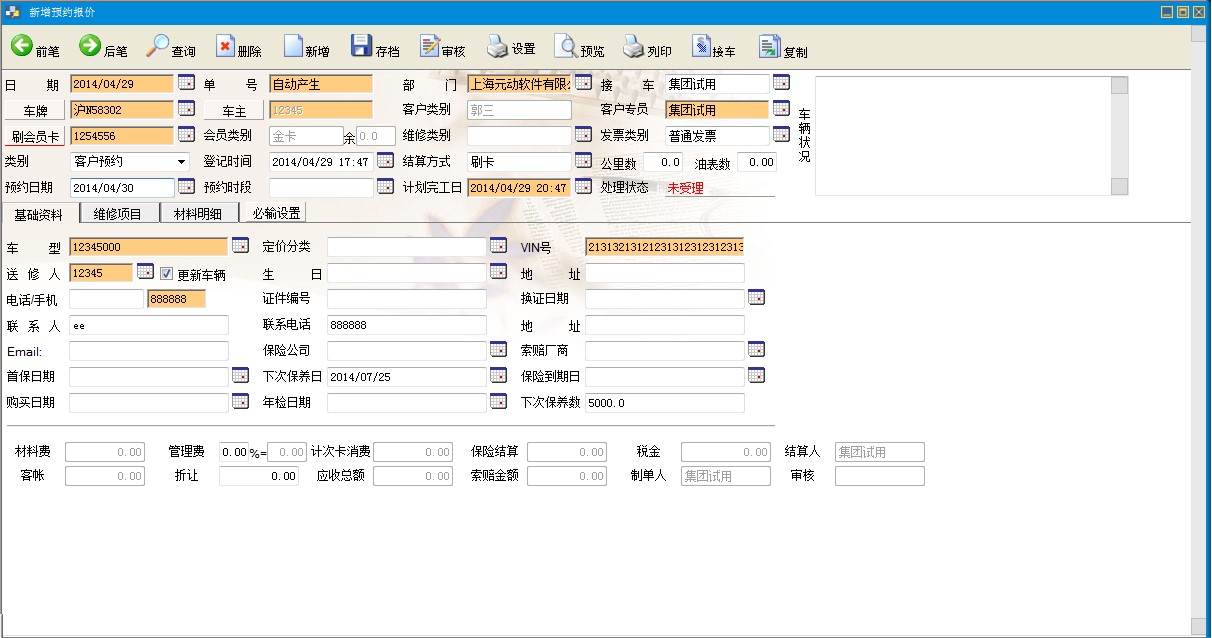Save the record using 存档
Image resolution: width=1212 pixels, height=638 pixels.
(362, 46)
